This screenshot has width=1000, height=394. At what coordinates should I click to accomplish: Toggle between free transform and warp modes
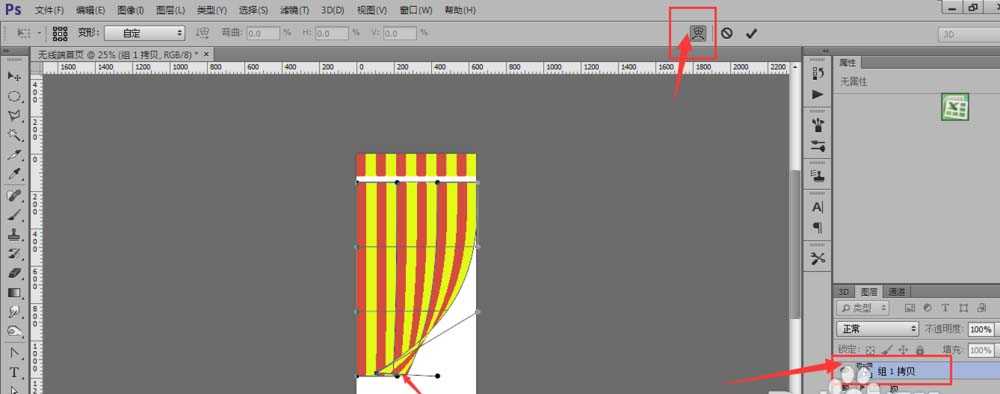698,33
